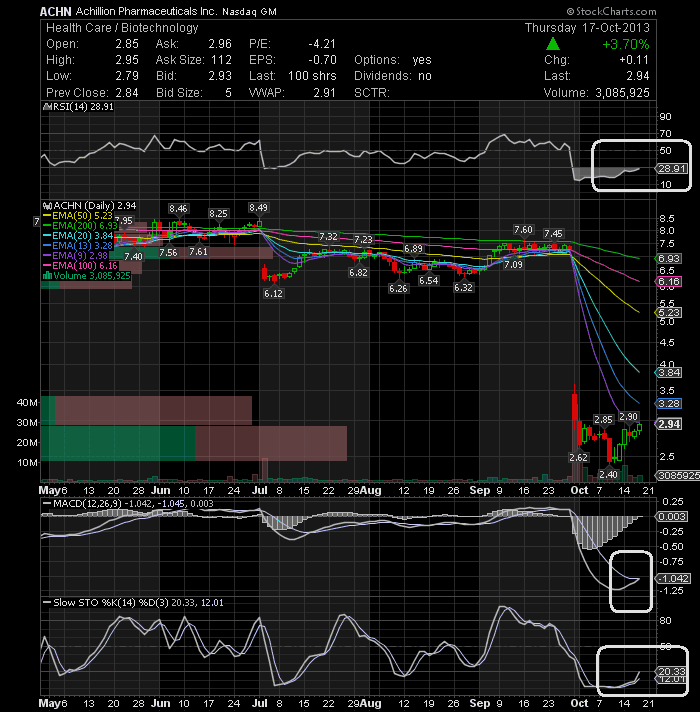Click the header Volume value 3,085,925
The width and height of the screenshot is (700, 712).
[x=622, y=93]
